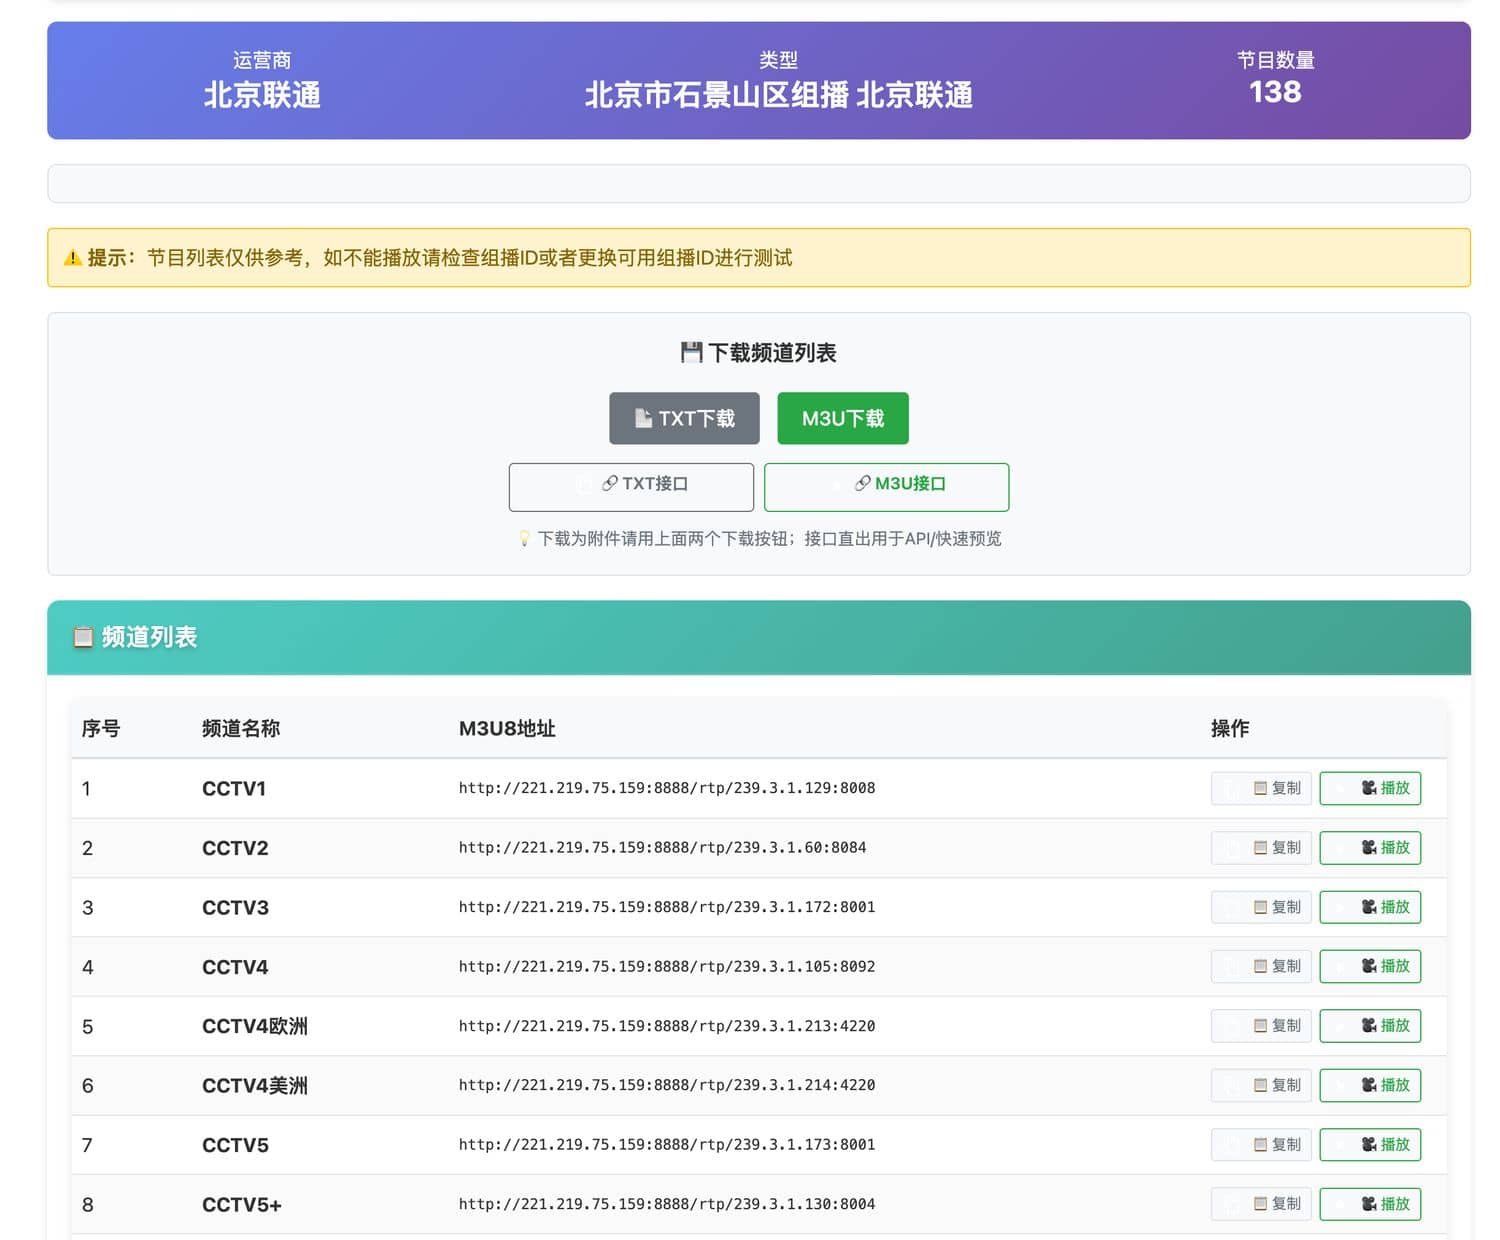The height and width of the screenshot is (1240, 1500).
Task: Play the CCTV4美洲 channel
Action: point(1370,1085)
